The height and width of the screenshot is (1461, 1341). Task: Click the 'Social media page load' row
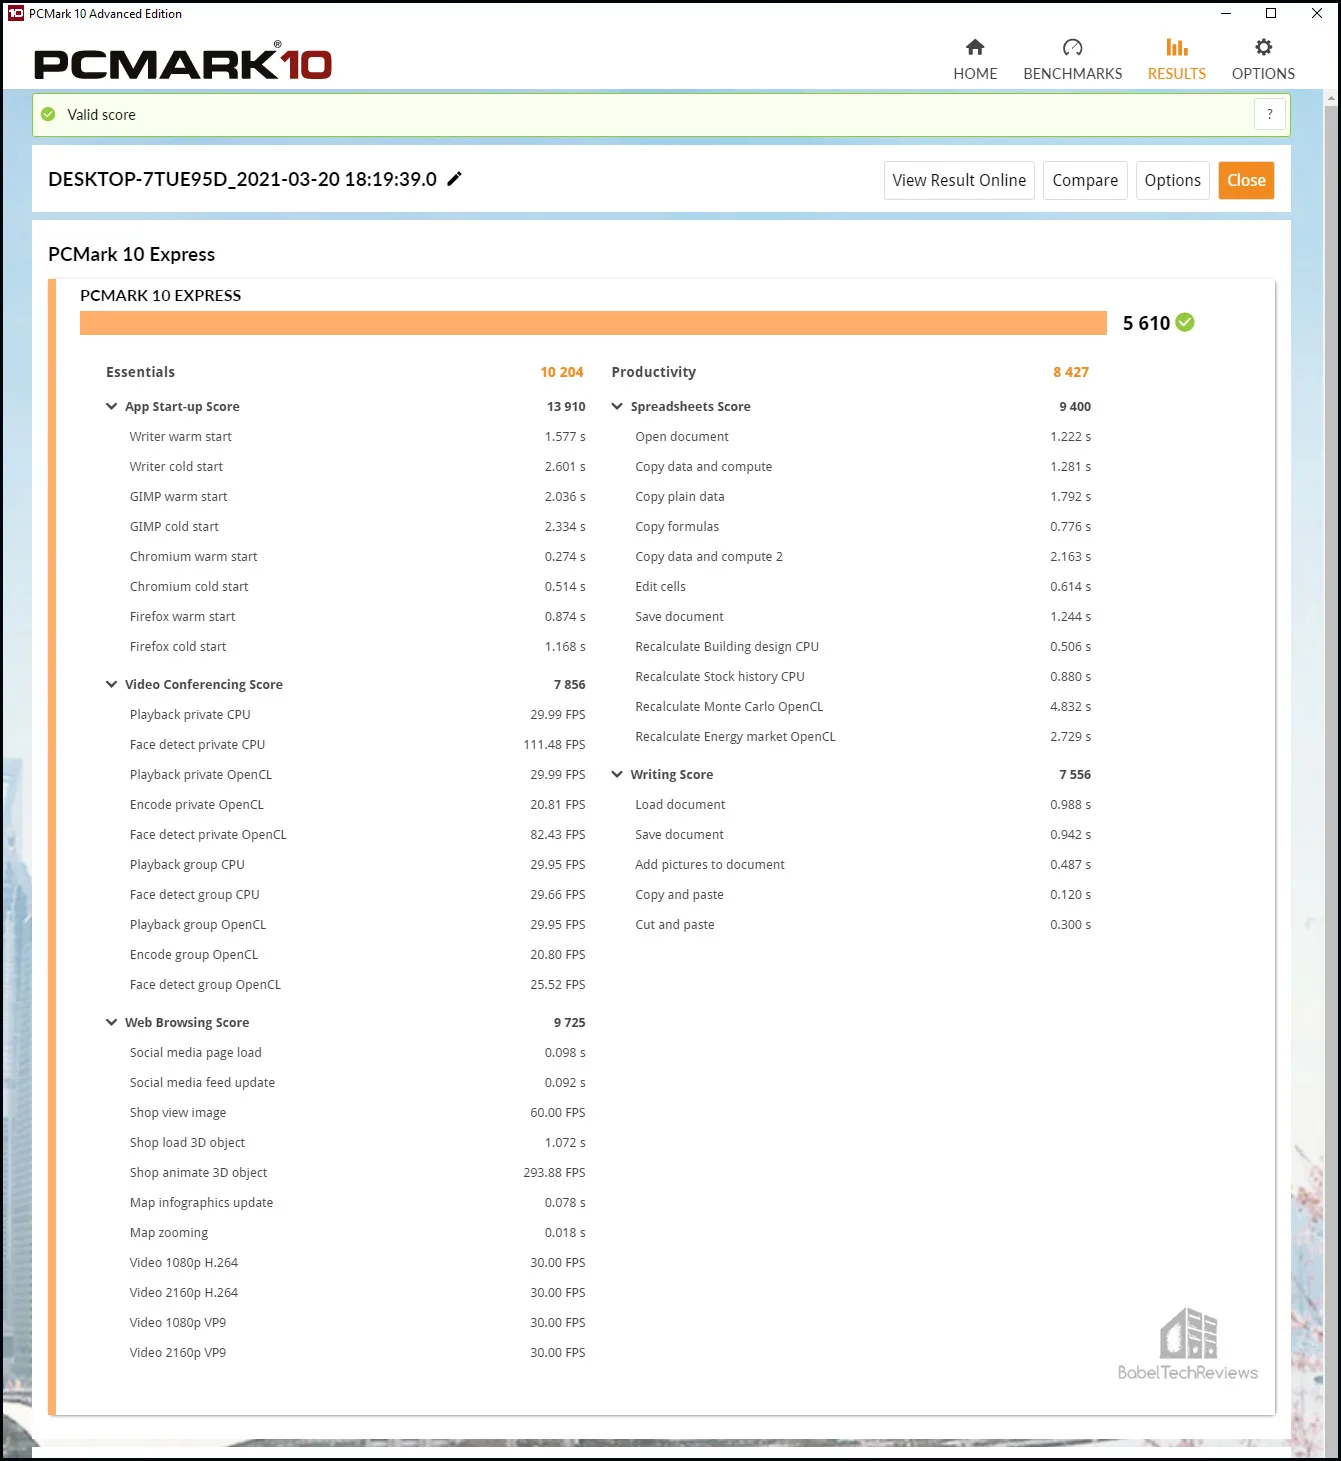(357, 1053)
